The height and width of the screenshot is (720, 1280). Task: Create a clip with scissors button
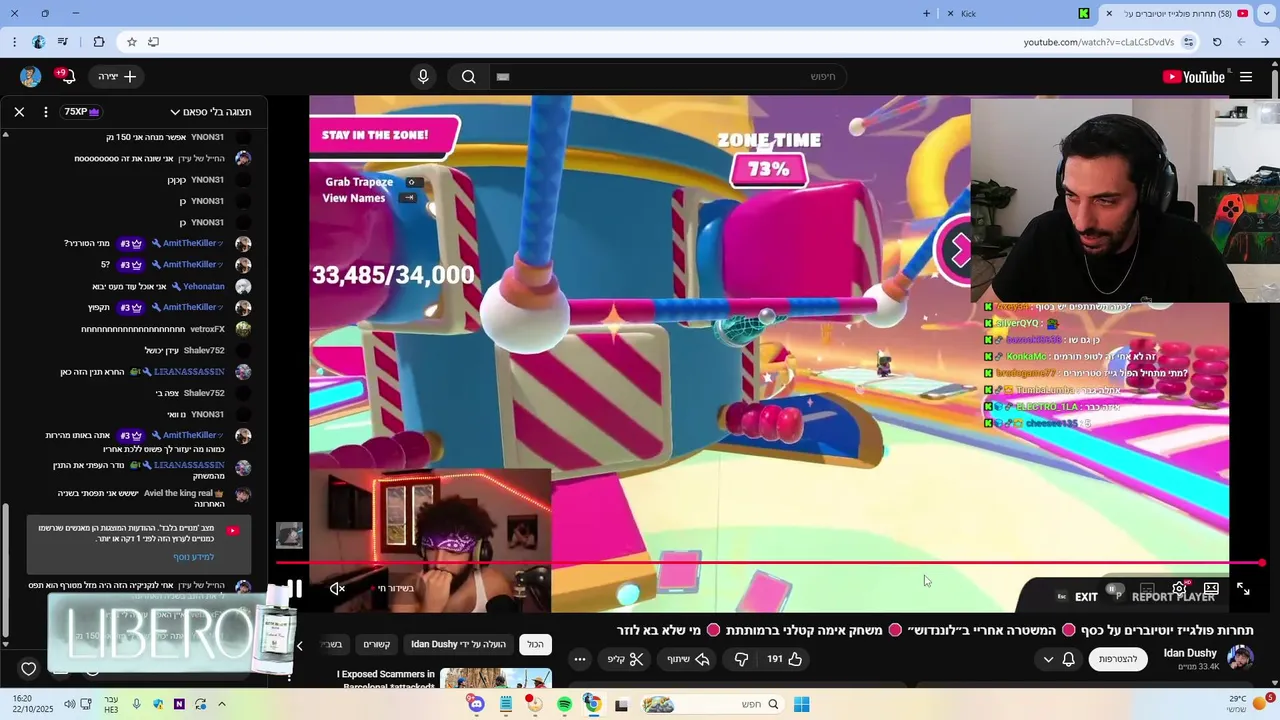(626, 659)
